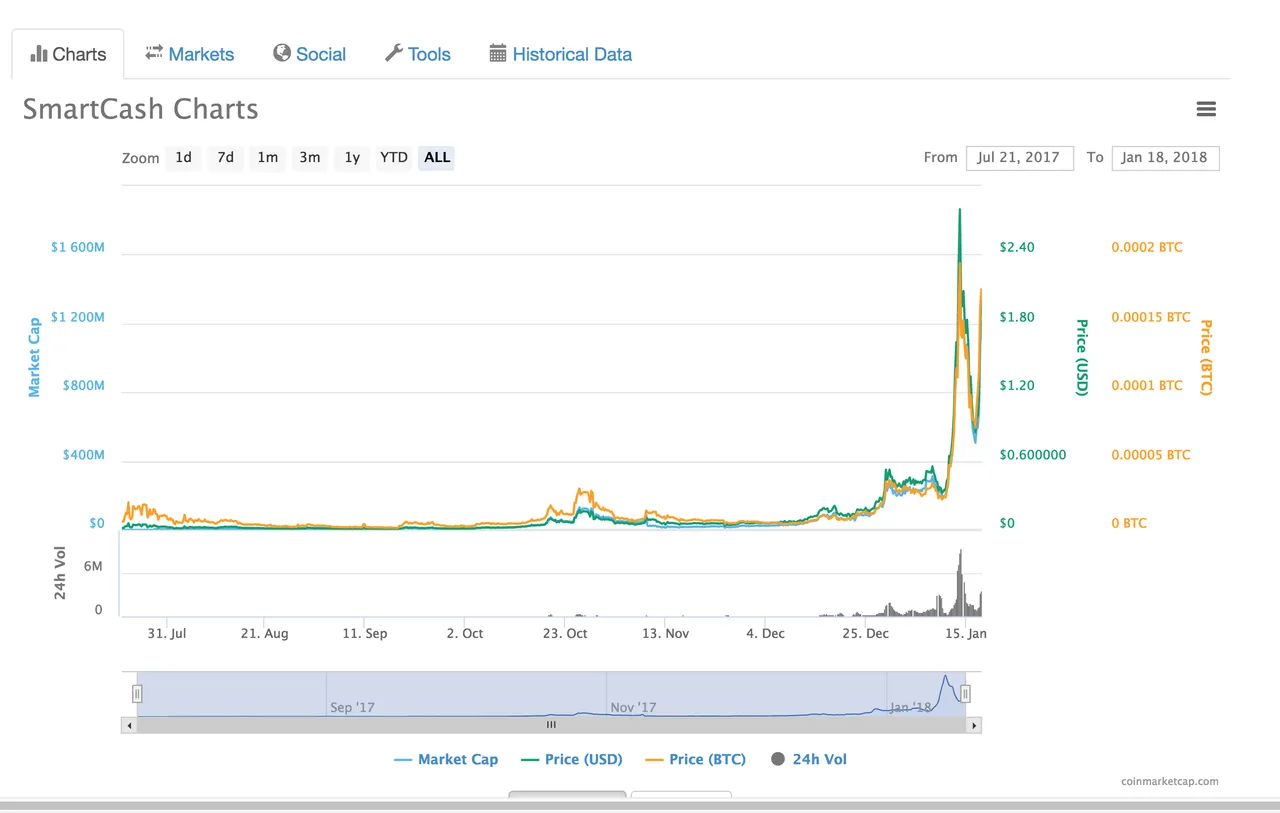Image resolution: width=1280 pixels, height=813 pixels.
Task: Click the SmartCash Charts heading
Action: [x=141, y=109]
